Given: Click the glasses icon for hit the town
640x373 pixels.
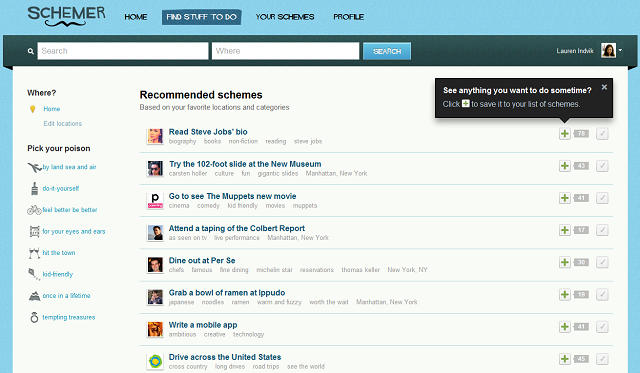Looking at the screenshot, I should click(x=34, y=253).
